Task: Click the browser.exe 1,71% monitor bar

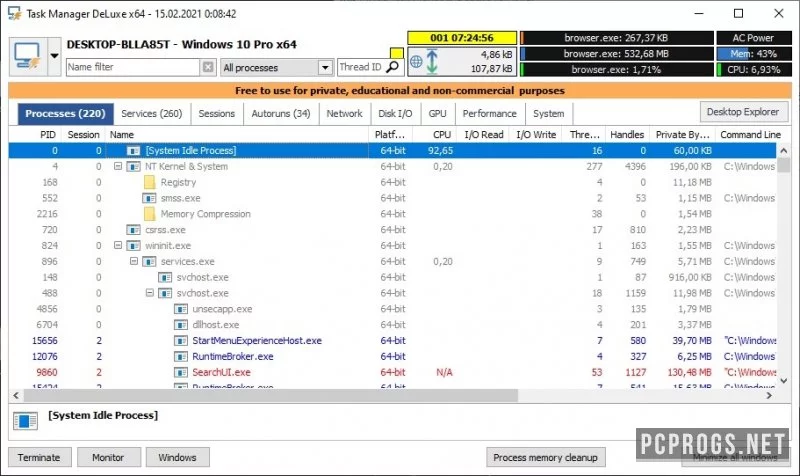Action: (x=616, y=69)
